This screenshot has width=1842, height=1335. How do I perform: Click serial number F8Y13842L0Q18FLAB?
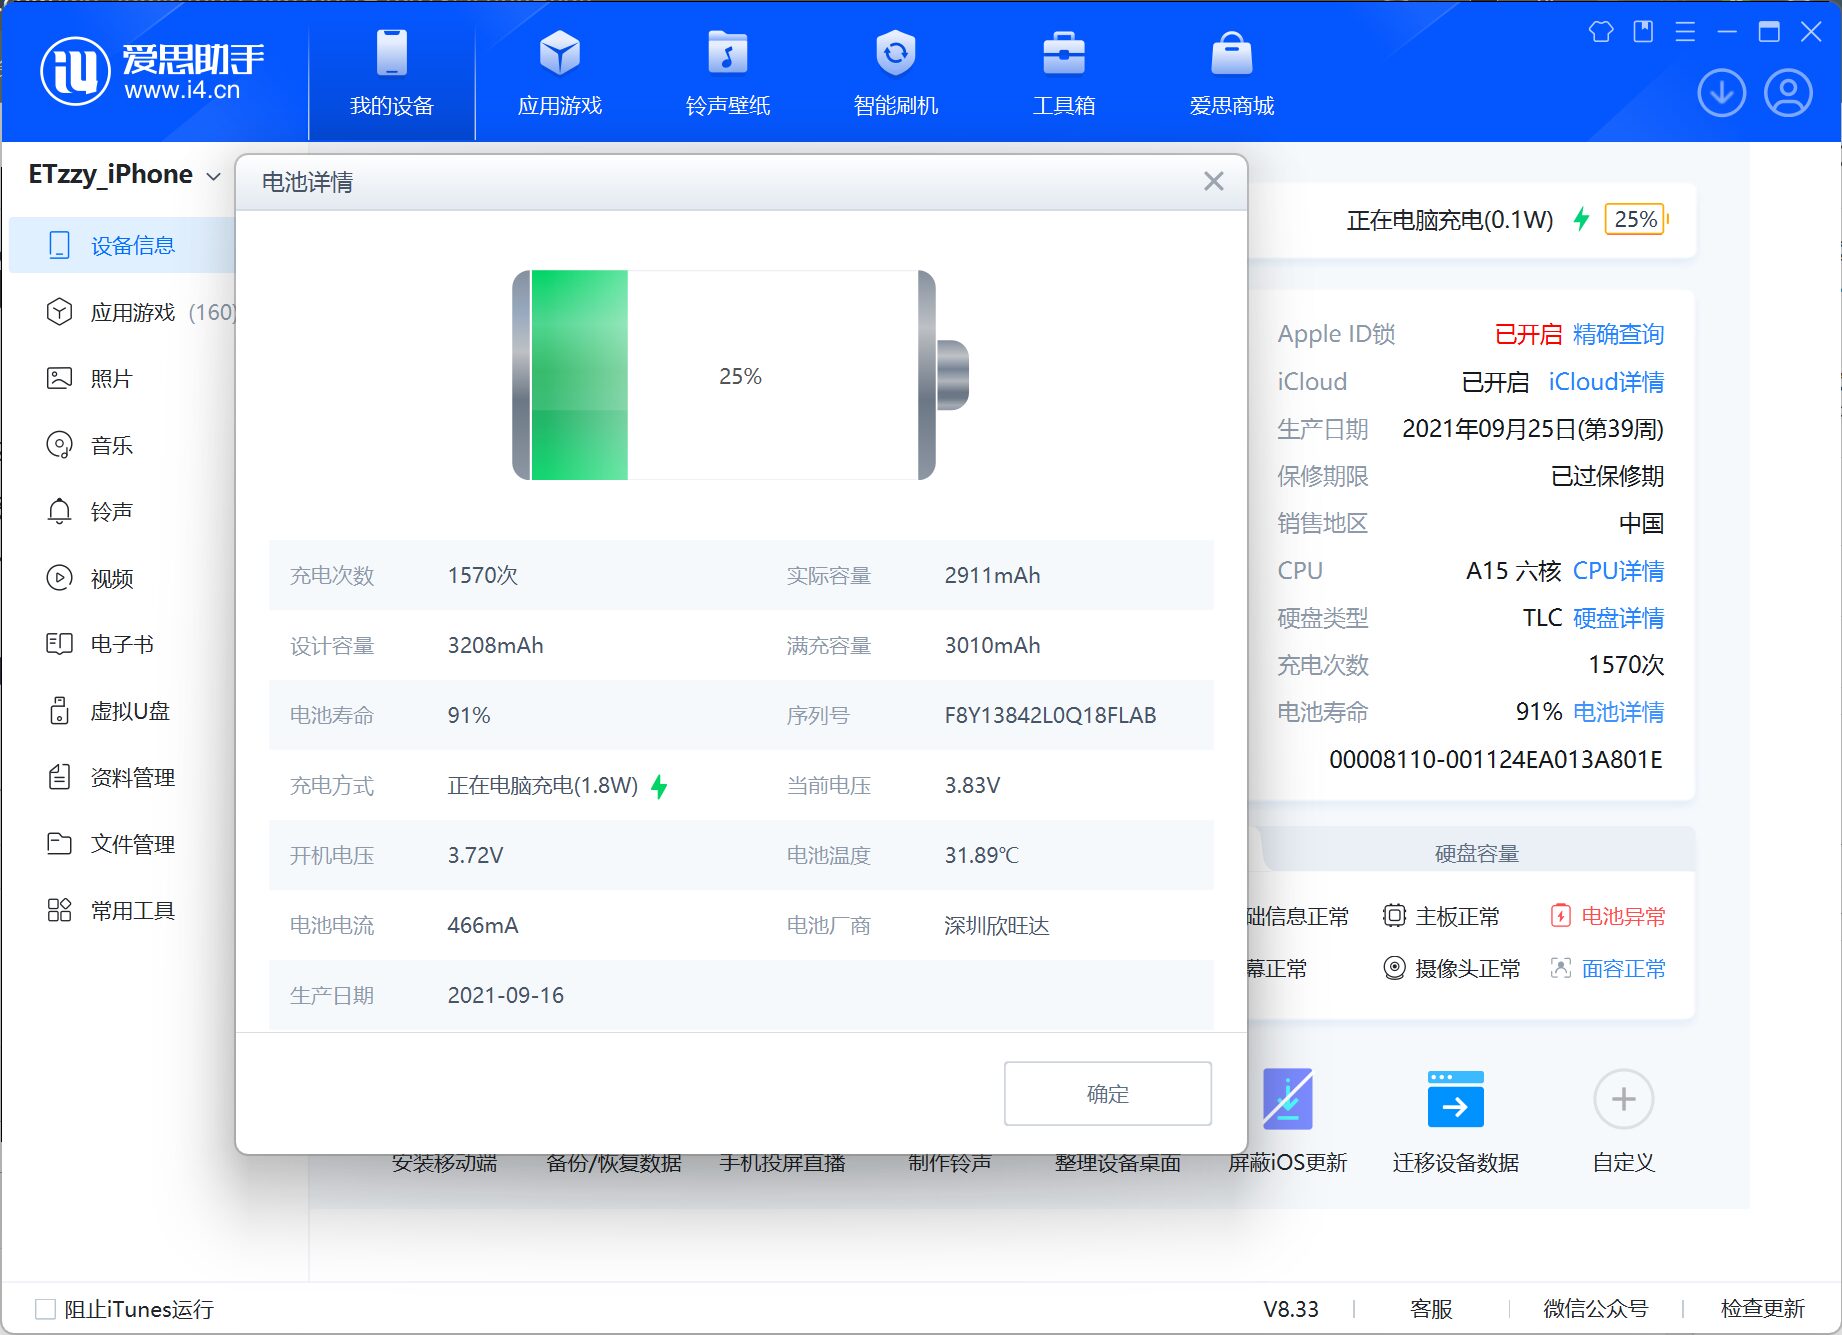[1050, 715]
